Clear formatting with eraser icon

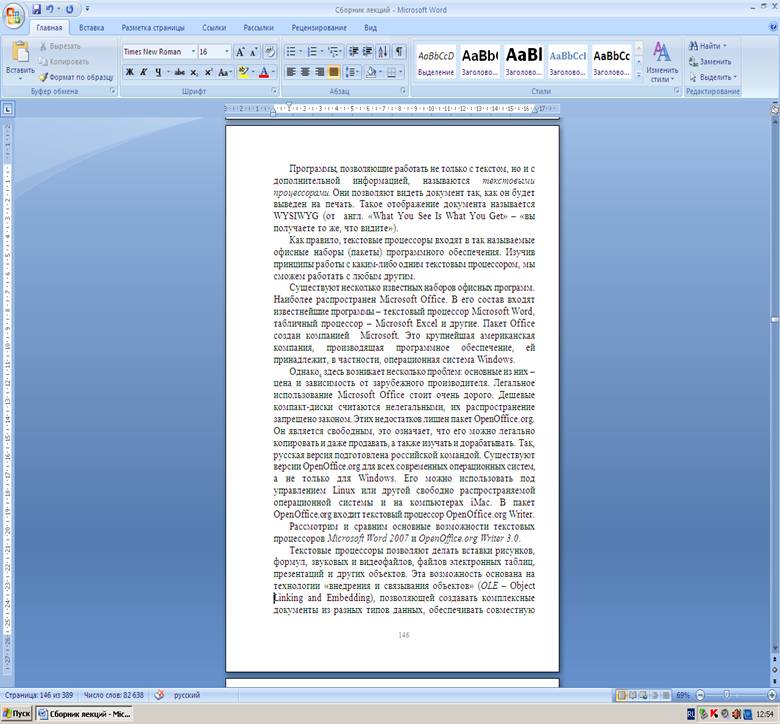coord(270,52)
